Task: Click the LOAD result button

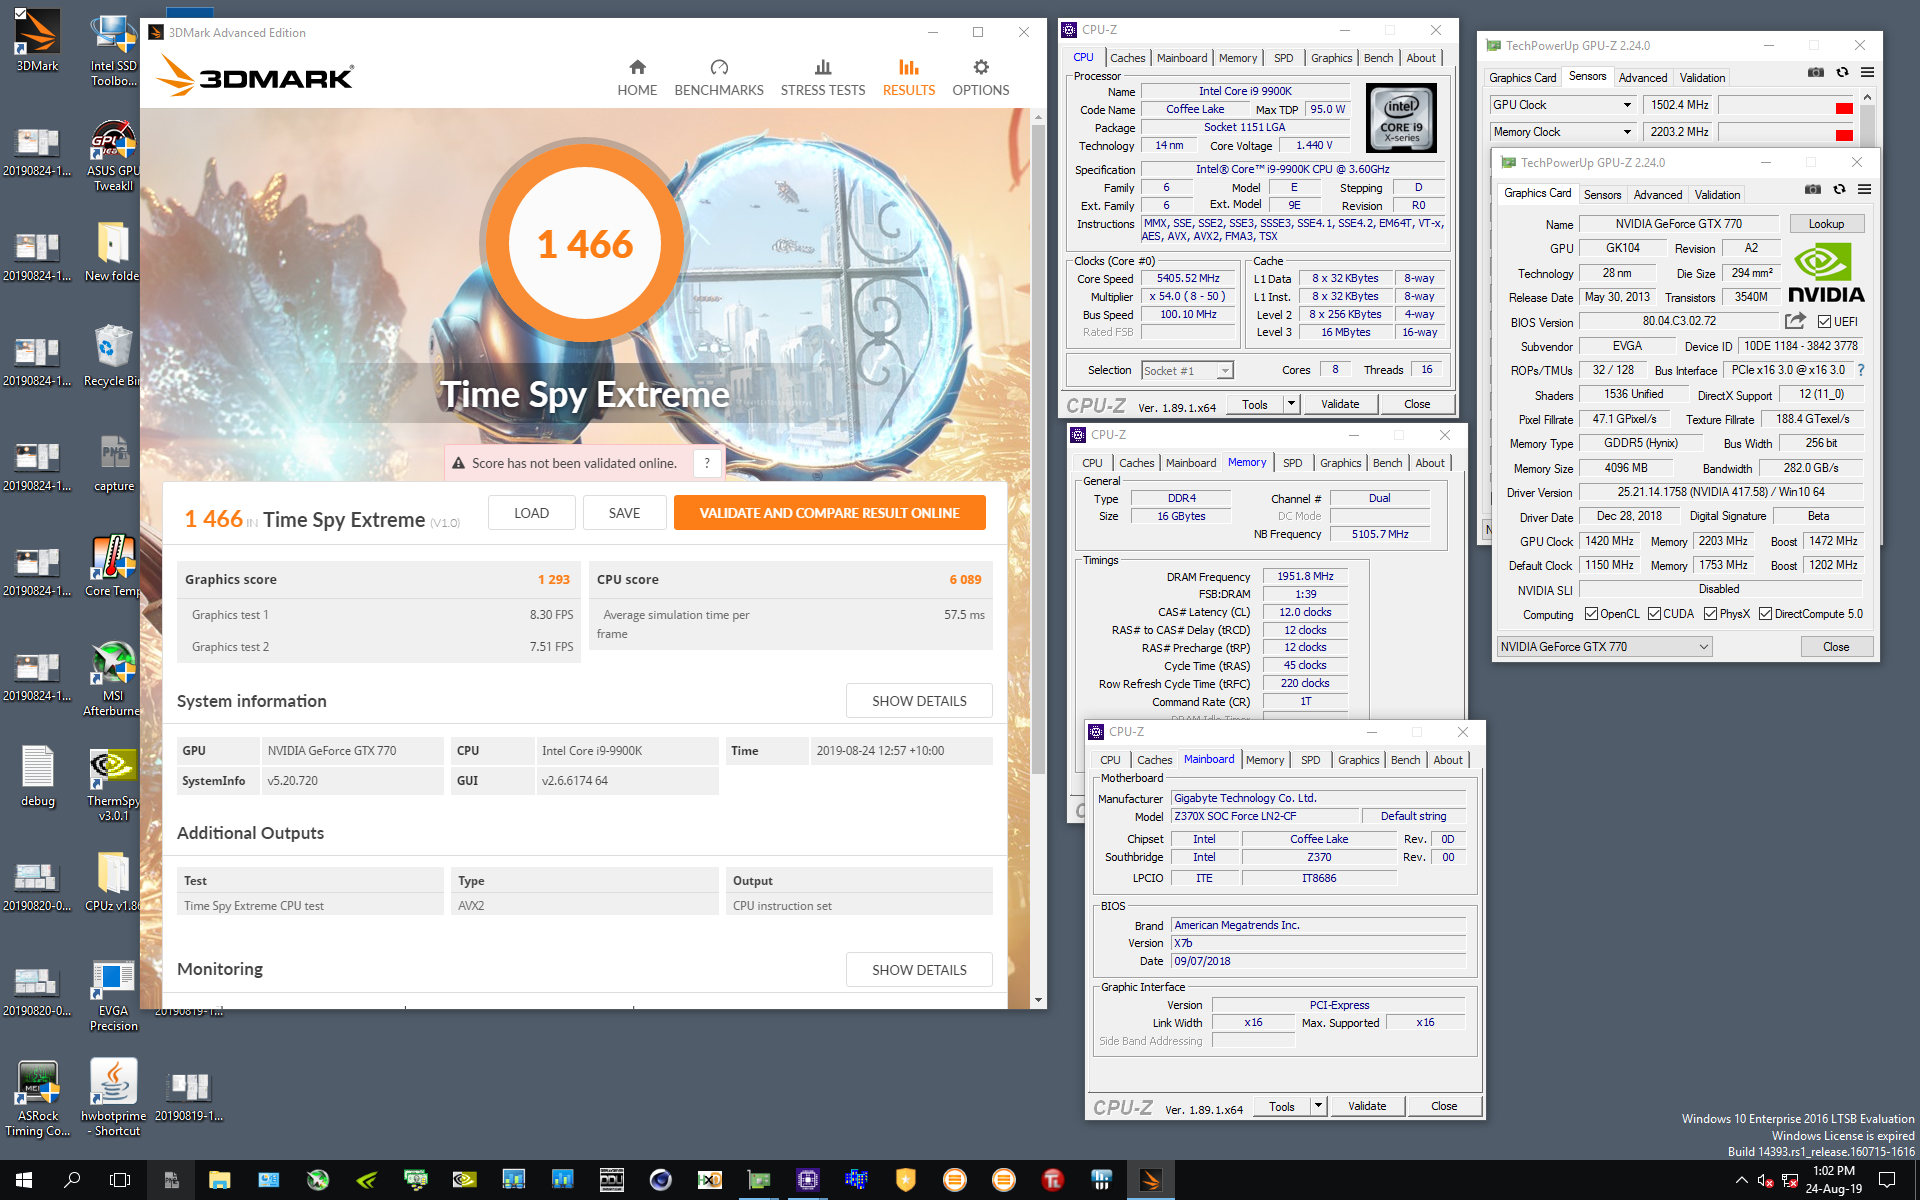Action: pyautogui.click(x=531, y=513)
